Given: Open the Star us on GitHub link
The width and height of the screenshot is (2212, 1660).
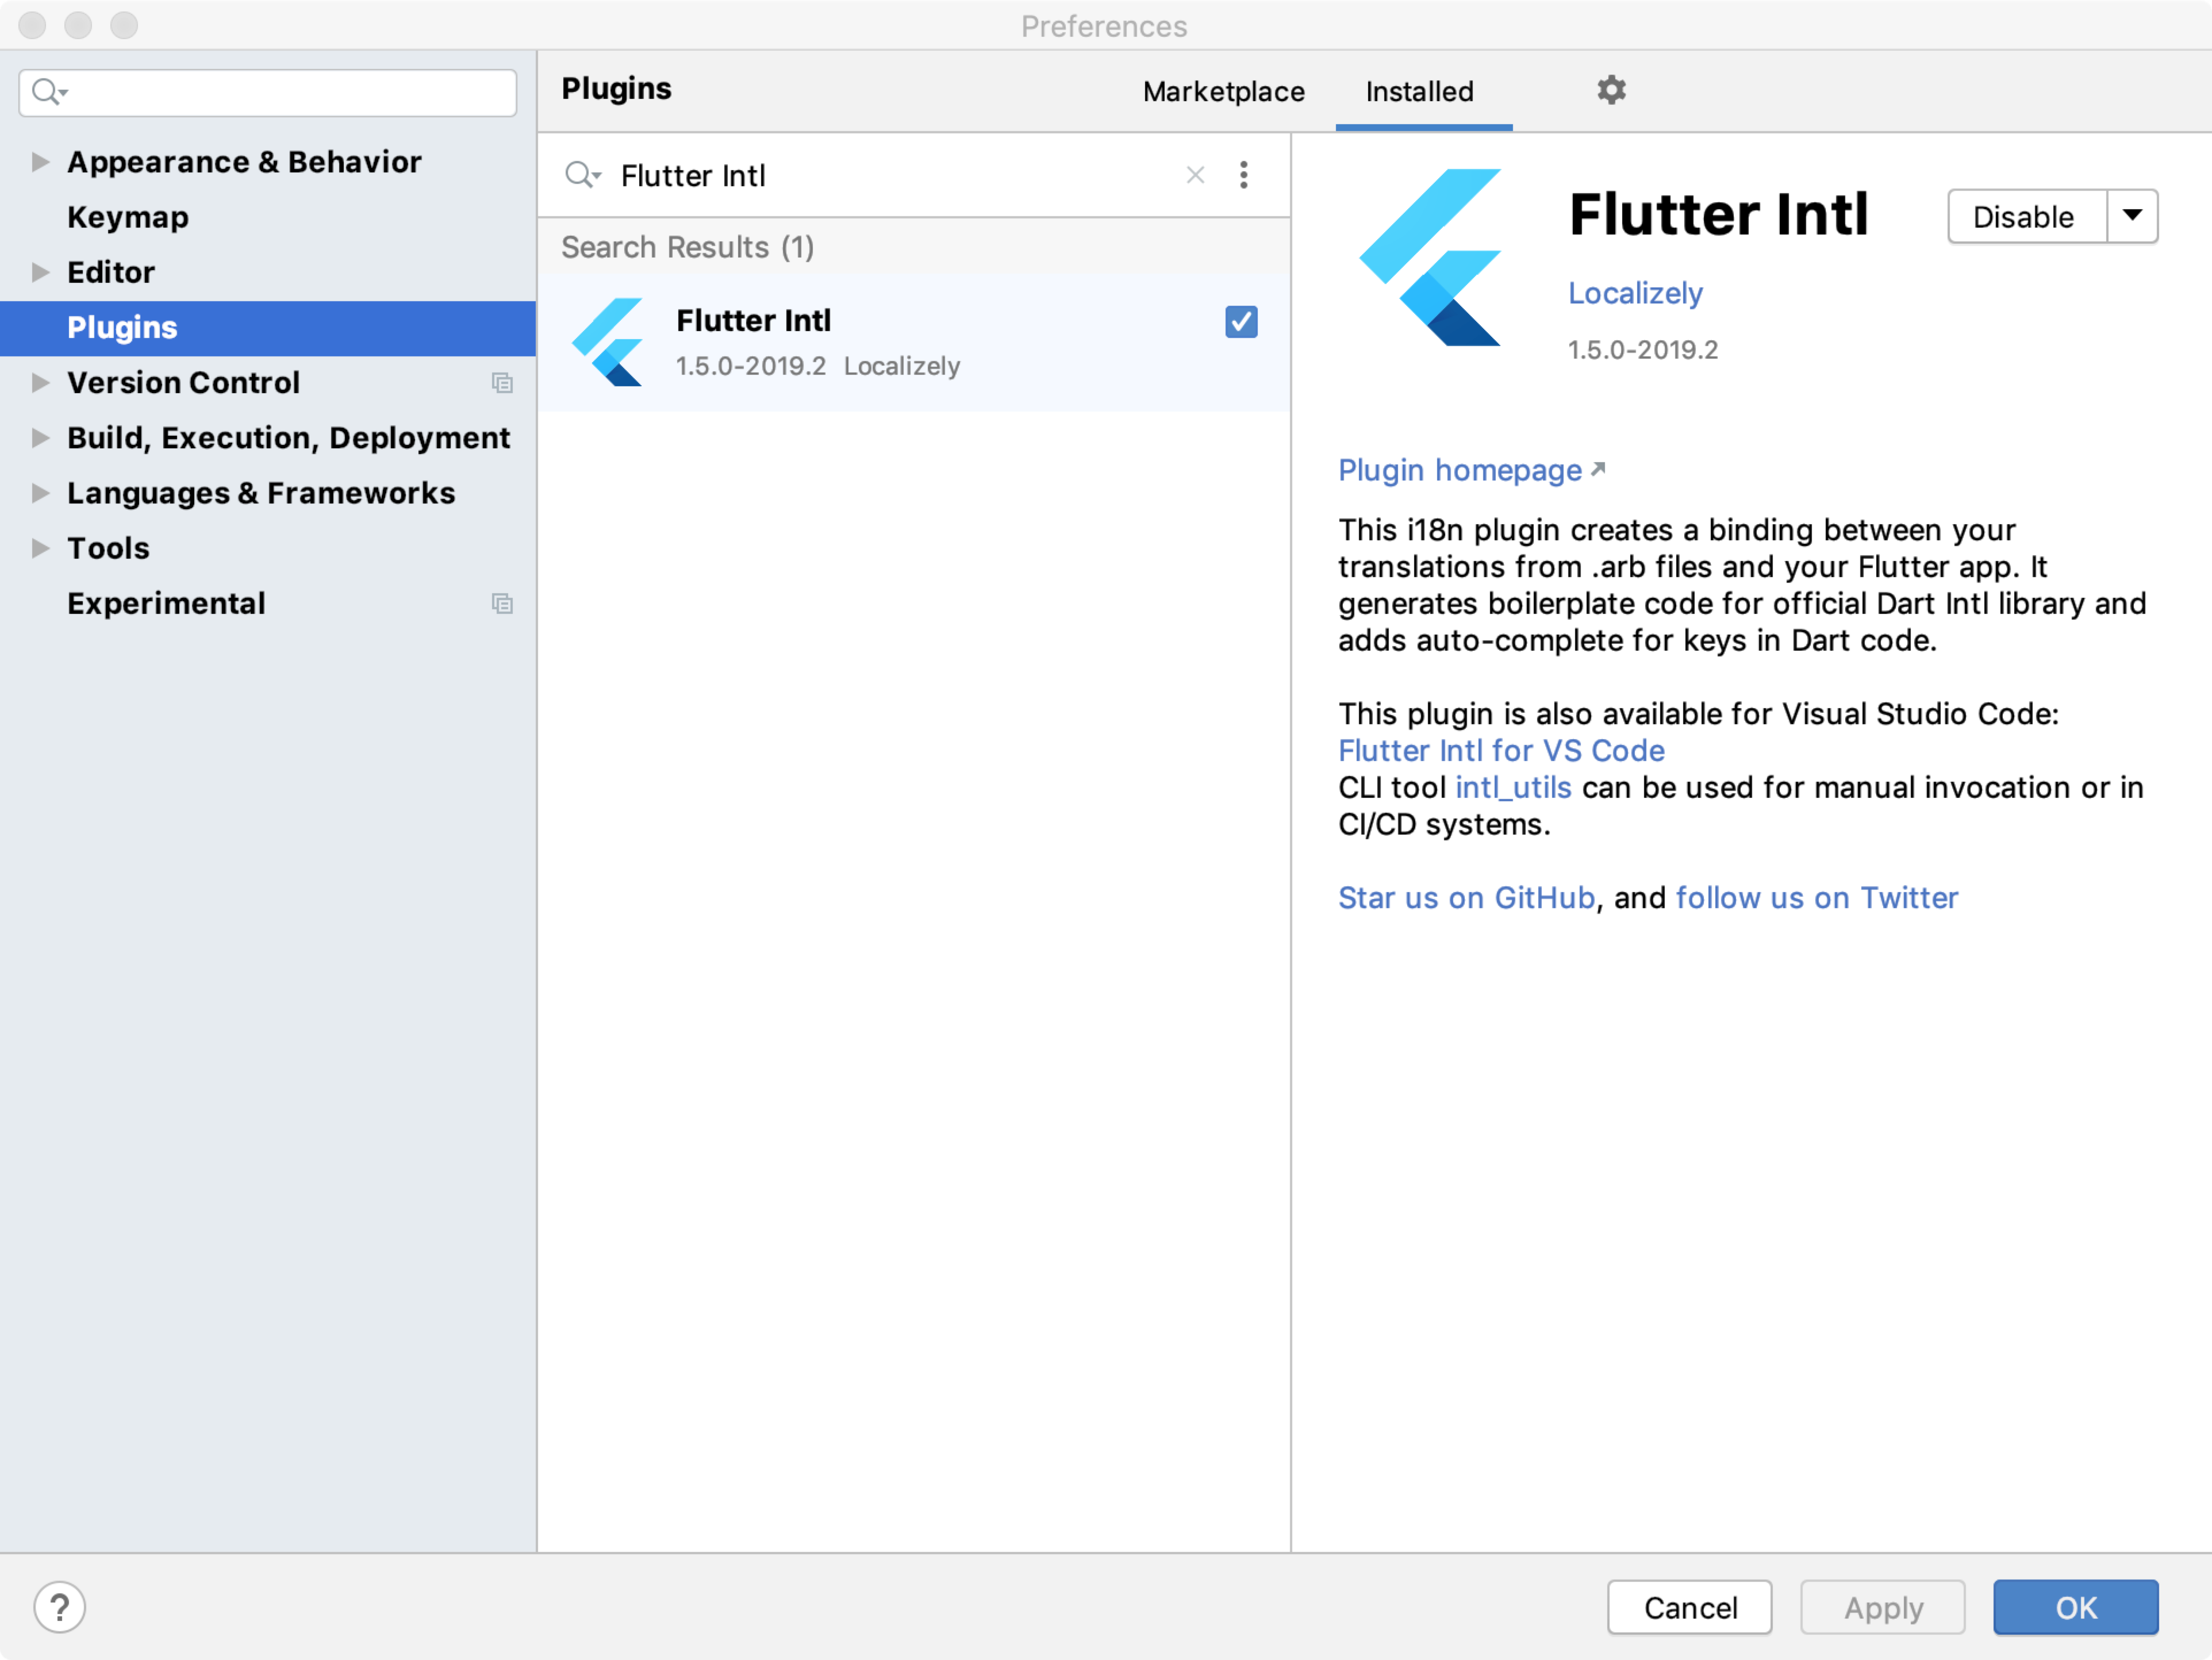Looking at the screenshot, I should (1466, 898).
